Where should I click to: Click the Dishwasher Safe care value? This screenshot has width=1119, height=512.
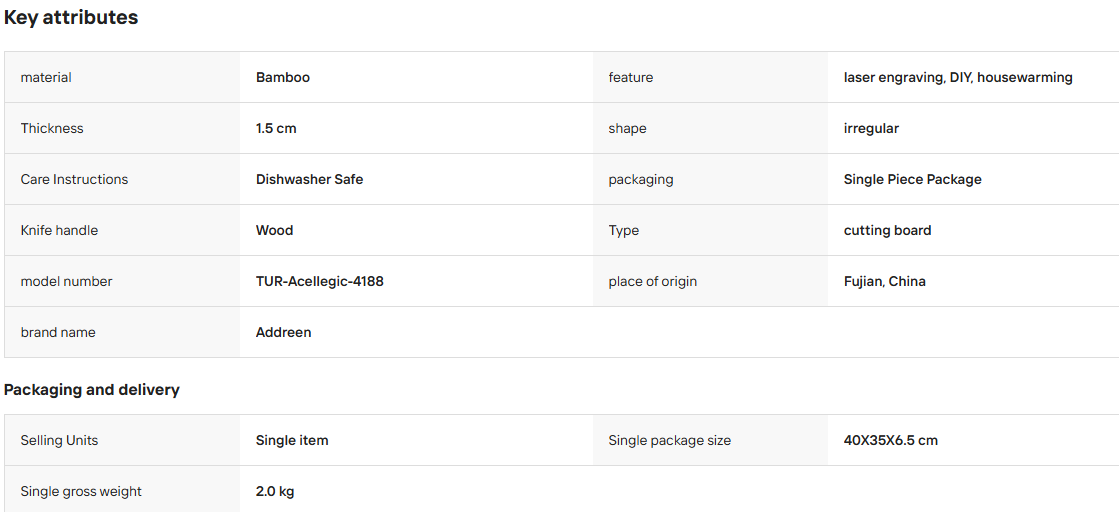coord(310,179)
